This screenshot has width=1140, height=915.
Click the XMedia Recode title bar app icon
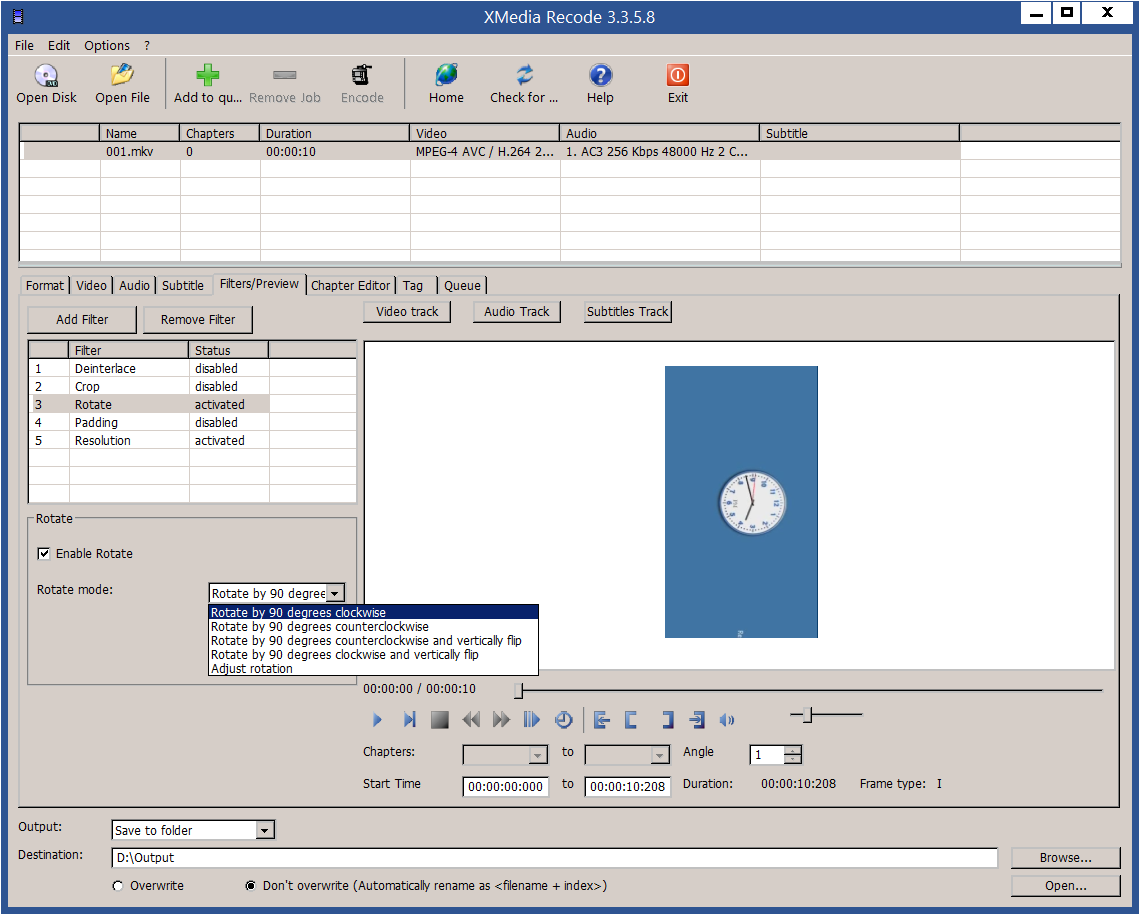18,16
